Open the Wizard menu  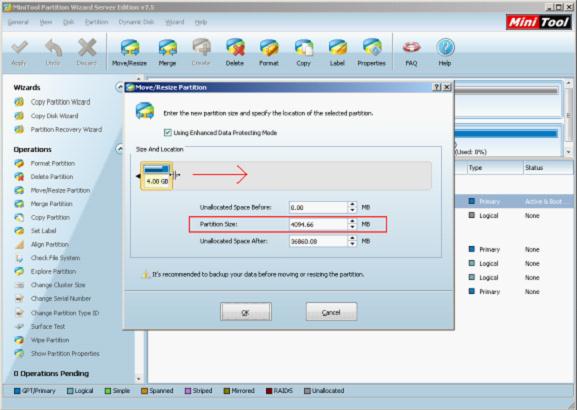[175, 22]
